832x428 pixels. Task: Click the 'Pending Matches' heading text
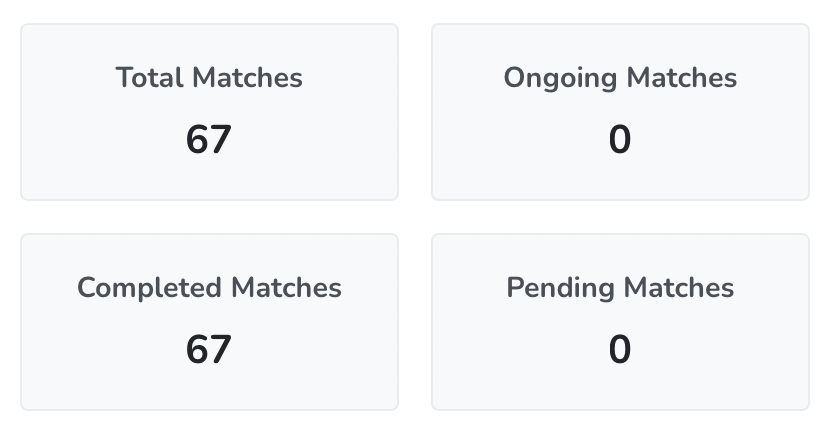(x=620, y=288)
